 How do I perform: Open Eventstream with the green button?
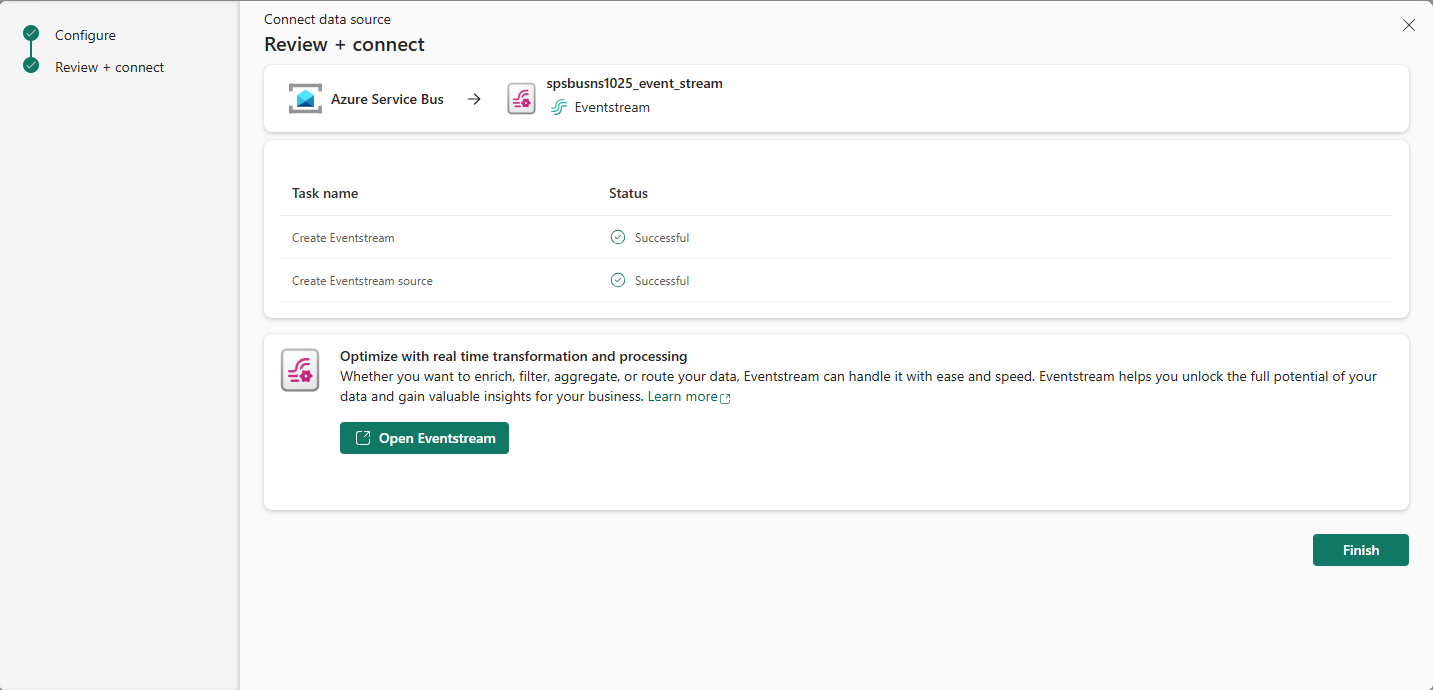point(424,437)
